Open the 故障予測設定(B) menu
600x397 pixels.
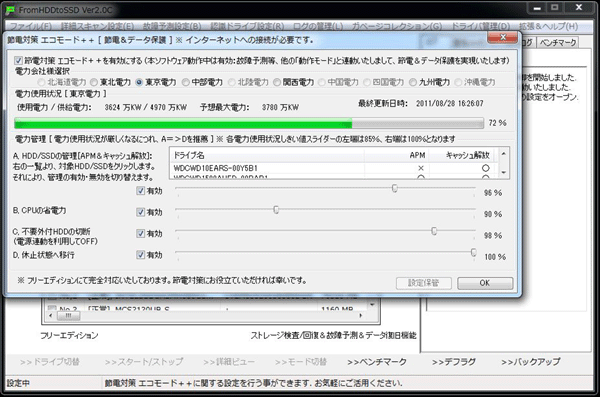click(172, 26)
